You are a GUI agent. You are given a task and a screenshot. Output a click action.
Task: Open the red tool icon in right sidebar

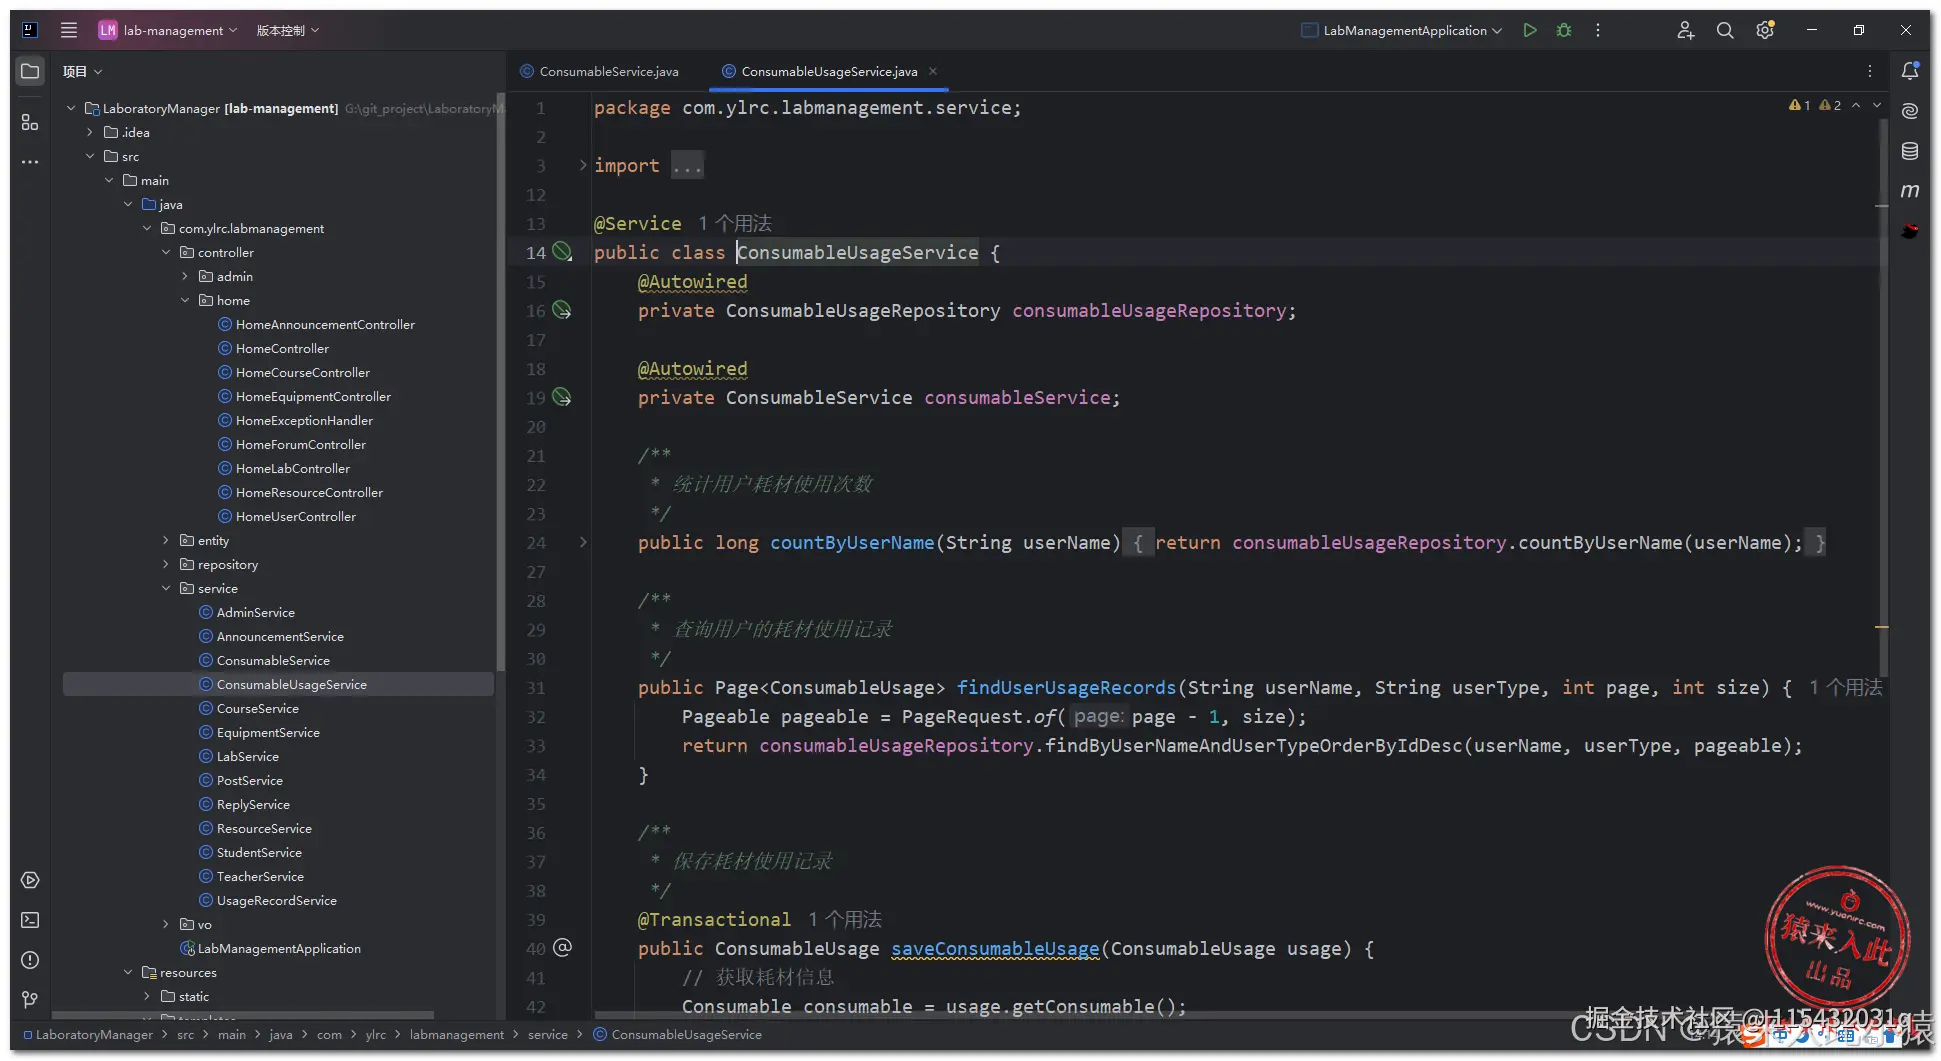point(1910,231)
